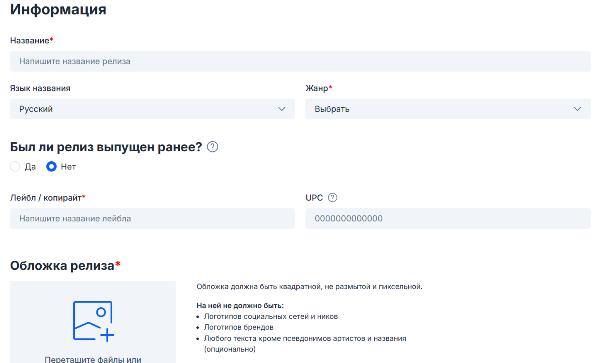Click the 'Перетащите файлы или' upload text
Image resolution: width=600 pixels, height=363 pixels.
pos(93,359)
